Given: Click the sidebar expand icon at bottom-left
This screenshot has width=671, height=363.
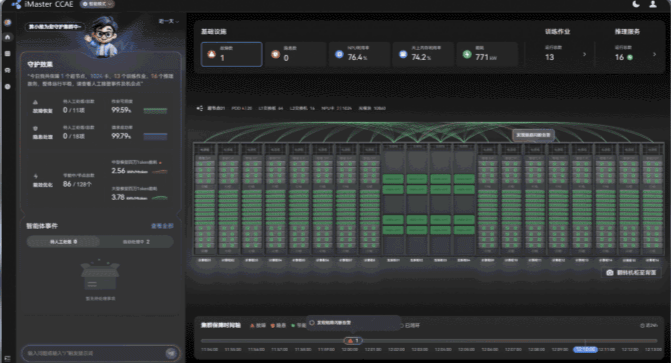Looking at the screenshot, I should [x=7, y=358].
